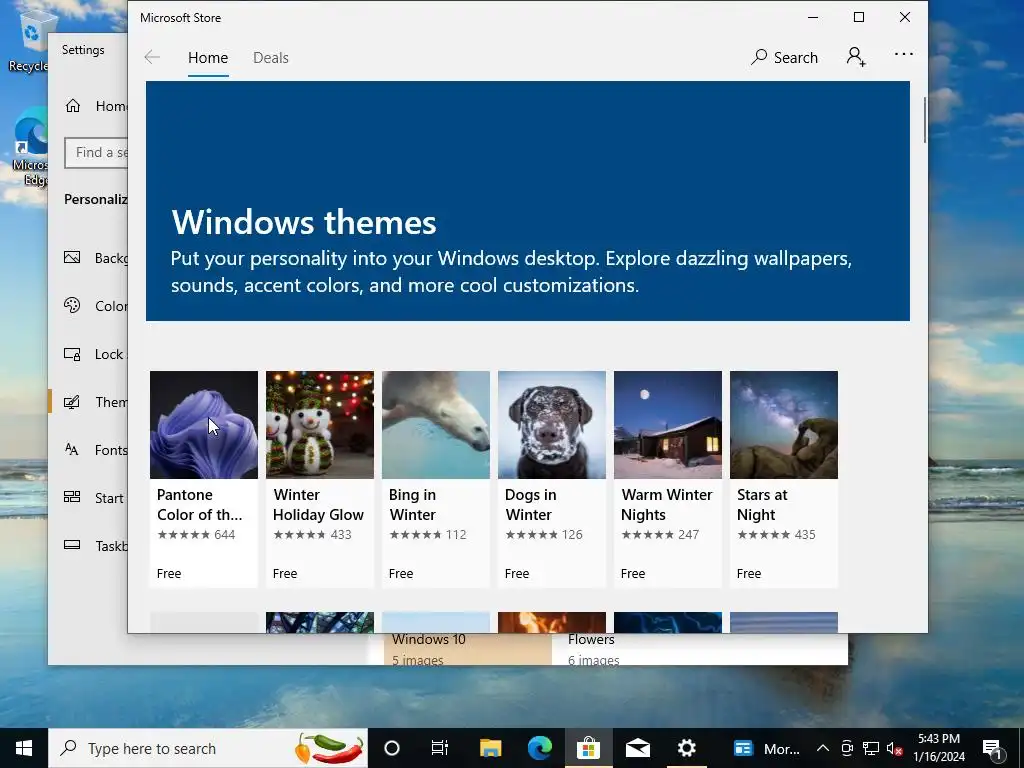Open Search in Microsoft Store
This screenshot has width=1024, height=768.
pos(784,57)
